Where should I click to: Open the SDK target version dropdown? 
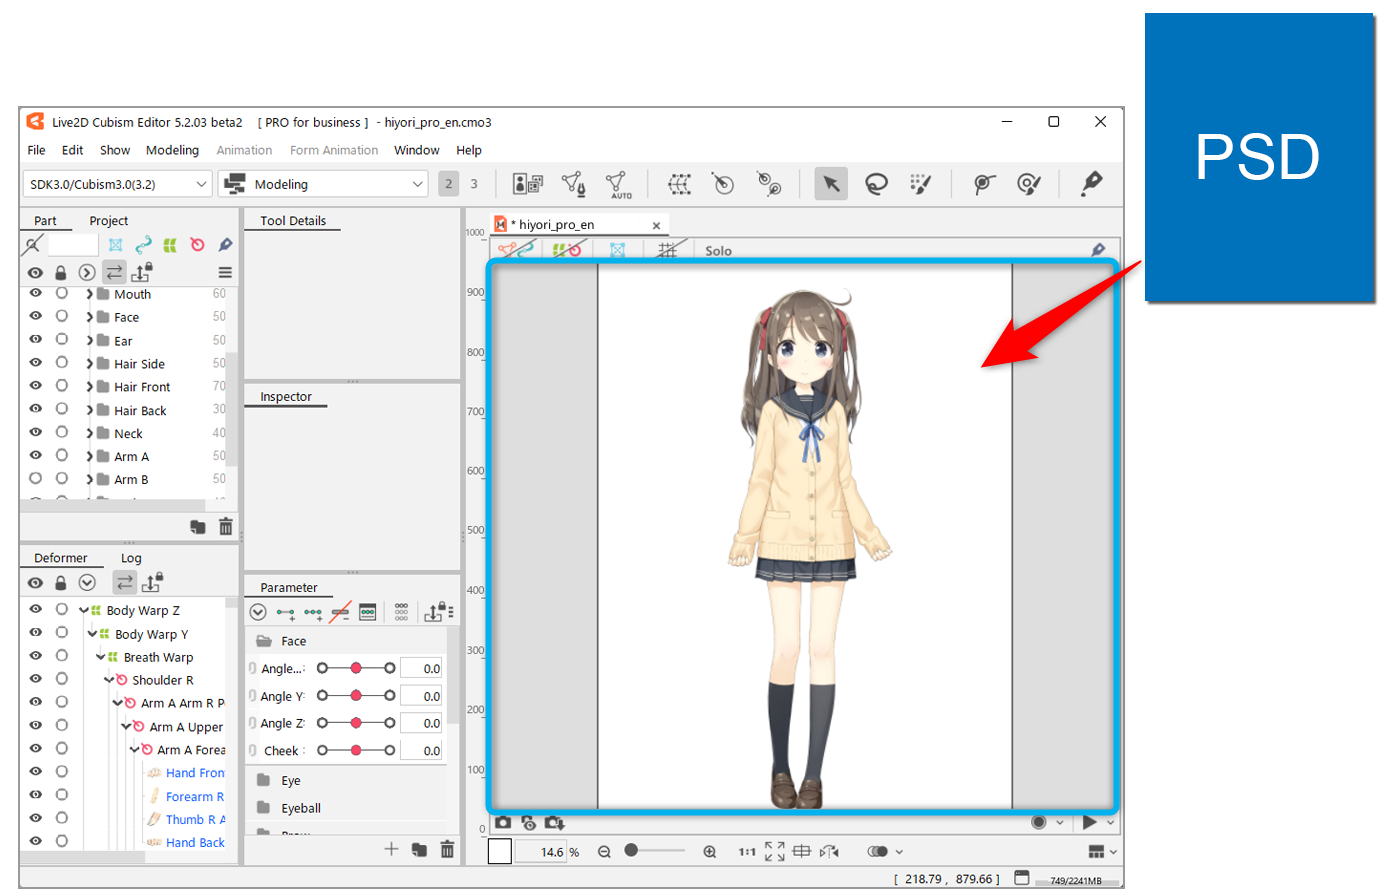click(x=117, y=184)
